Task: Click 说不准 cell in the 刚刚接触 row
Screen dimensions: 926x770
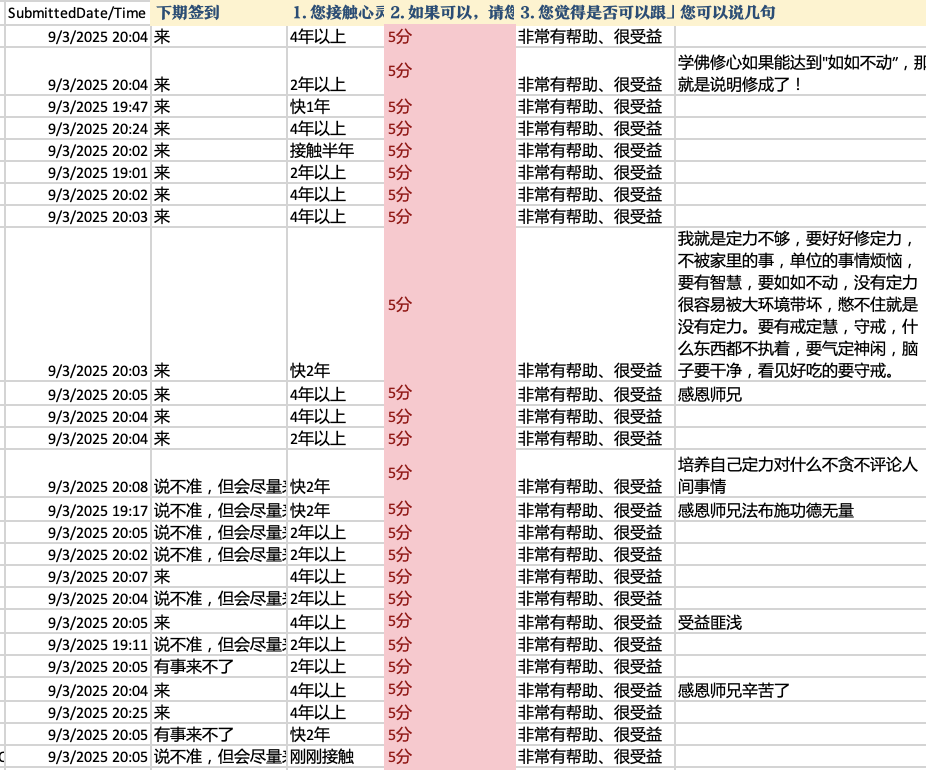Action: pos(219,756)
